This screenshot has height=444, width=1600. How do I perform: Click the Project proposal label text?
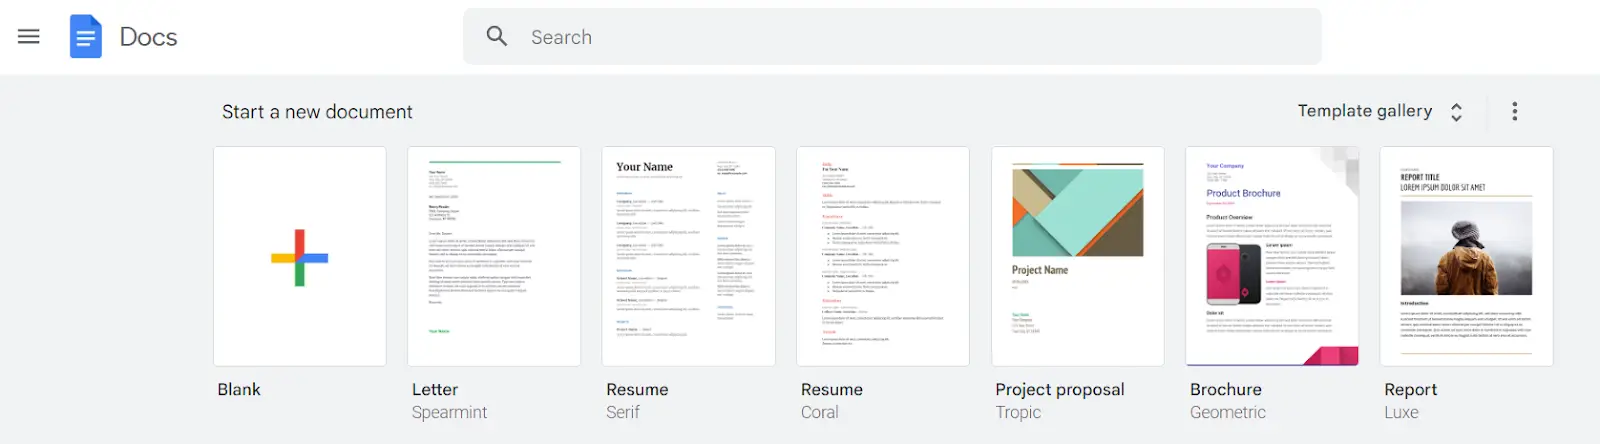tap(1060, 390)
